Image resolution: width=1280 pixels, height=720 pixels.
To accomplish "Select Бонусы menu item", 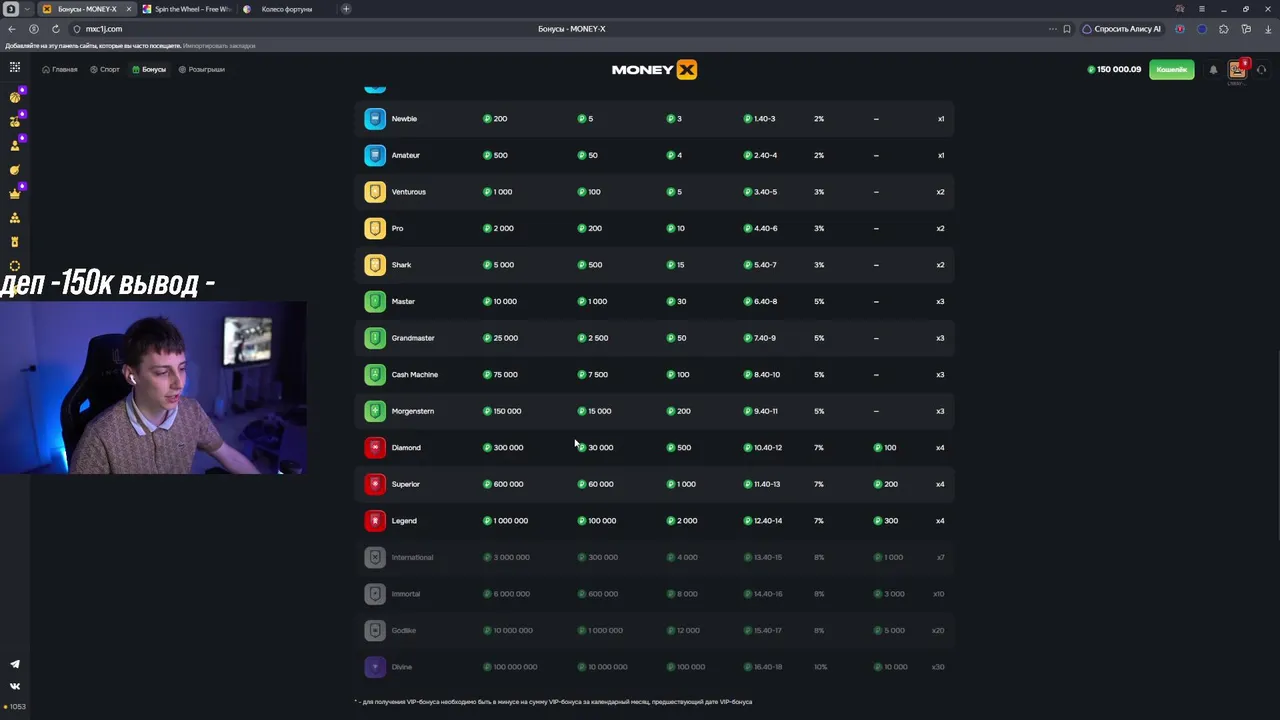I will tap(149, 69).
